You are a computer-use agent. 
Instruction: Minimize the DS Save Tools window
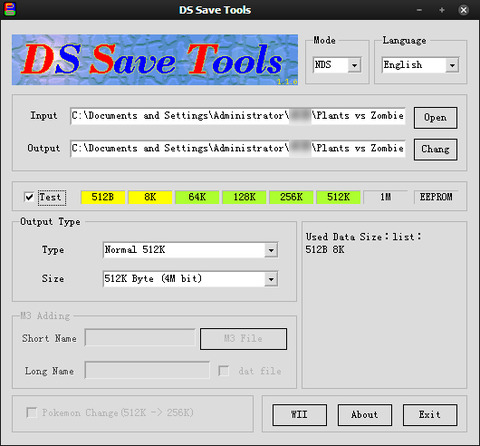(x=419, y=10)
